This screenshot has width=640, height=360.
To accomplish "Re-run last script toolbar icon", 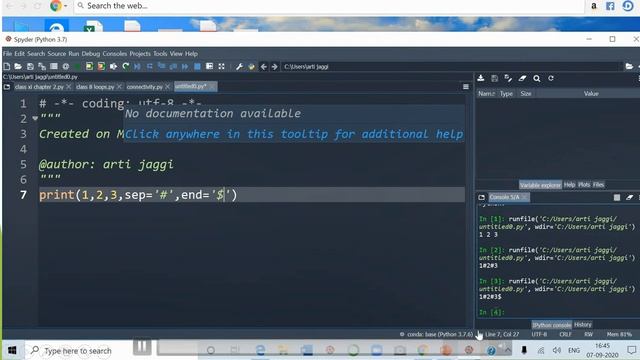I will coord(126,66).
